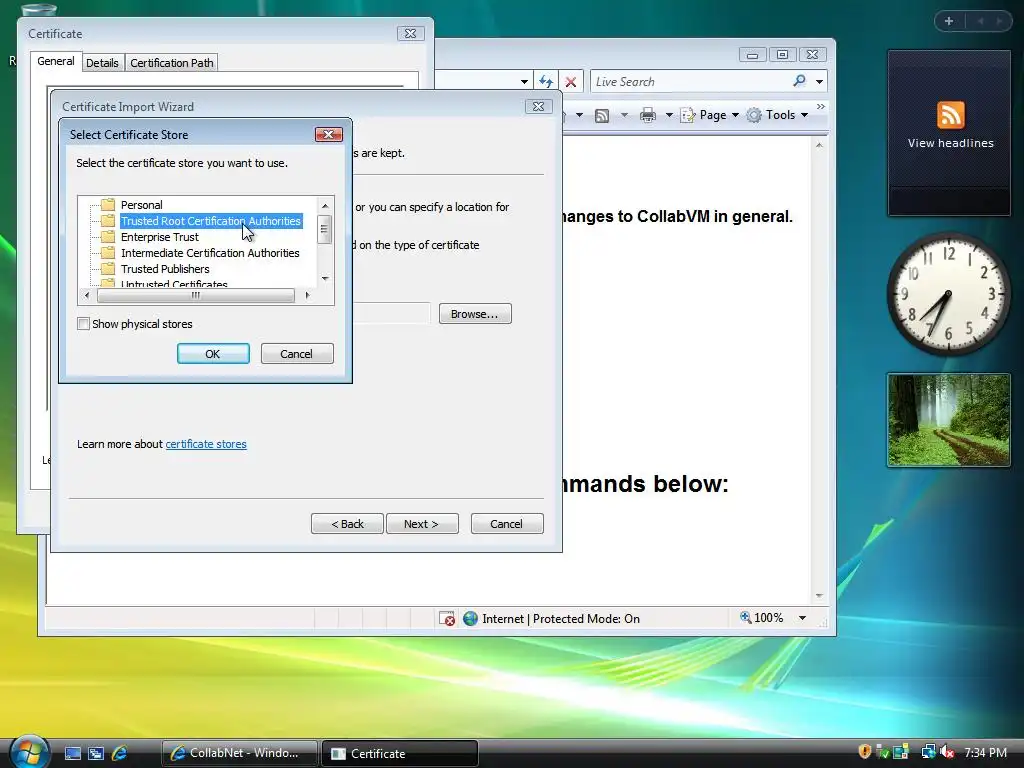Click the Browse... button
1024x768 pixels.
[x=475, y=313]
